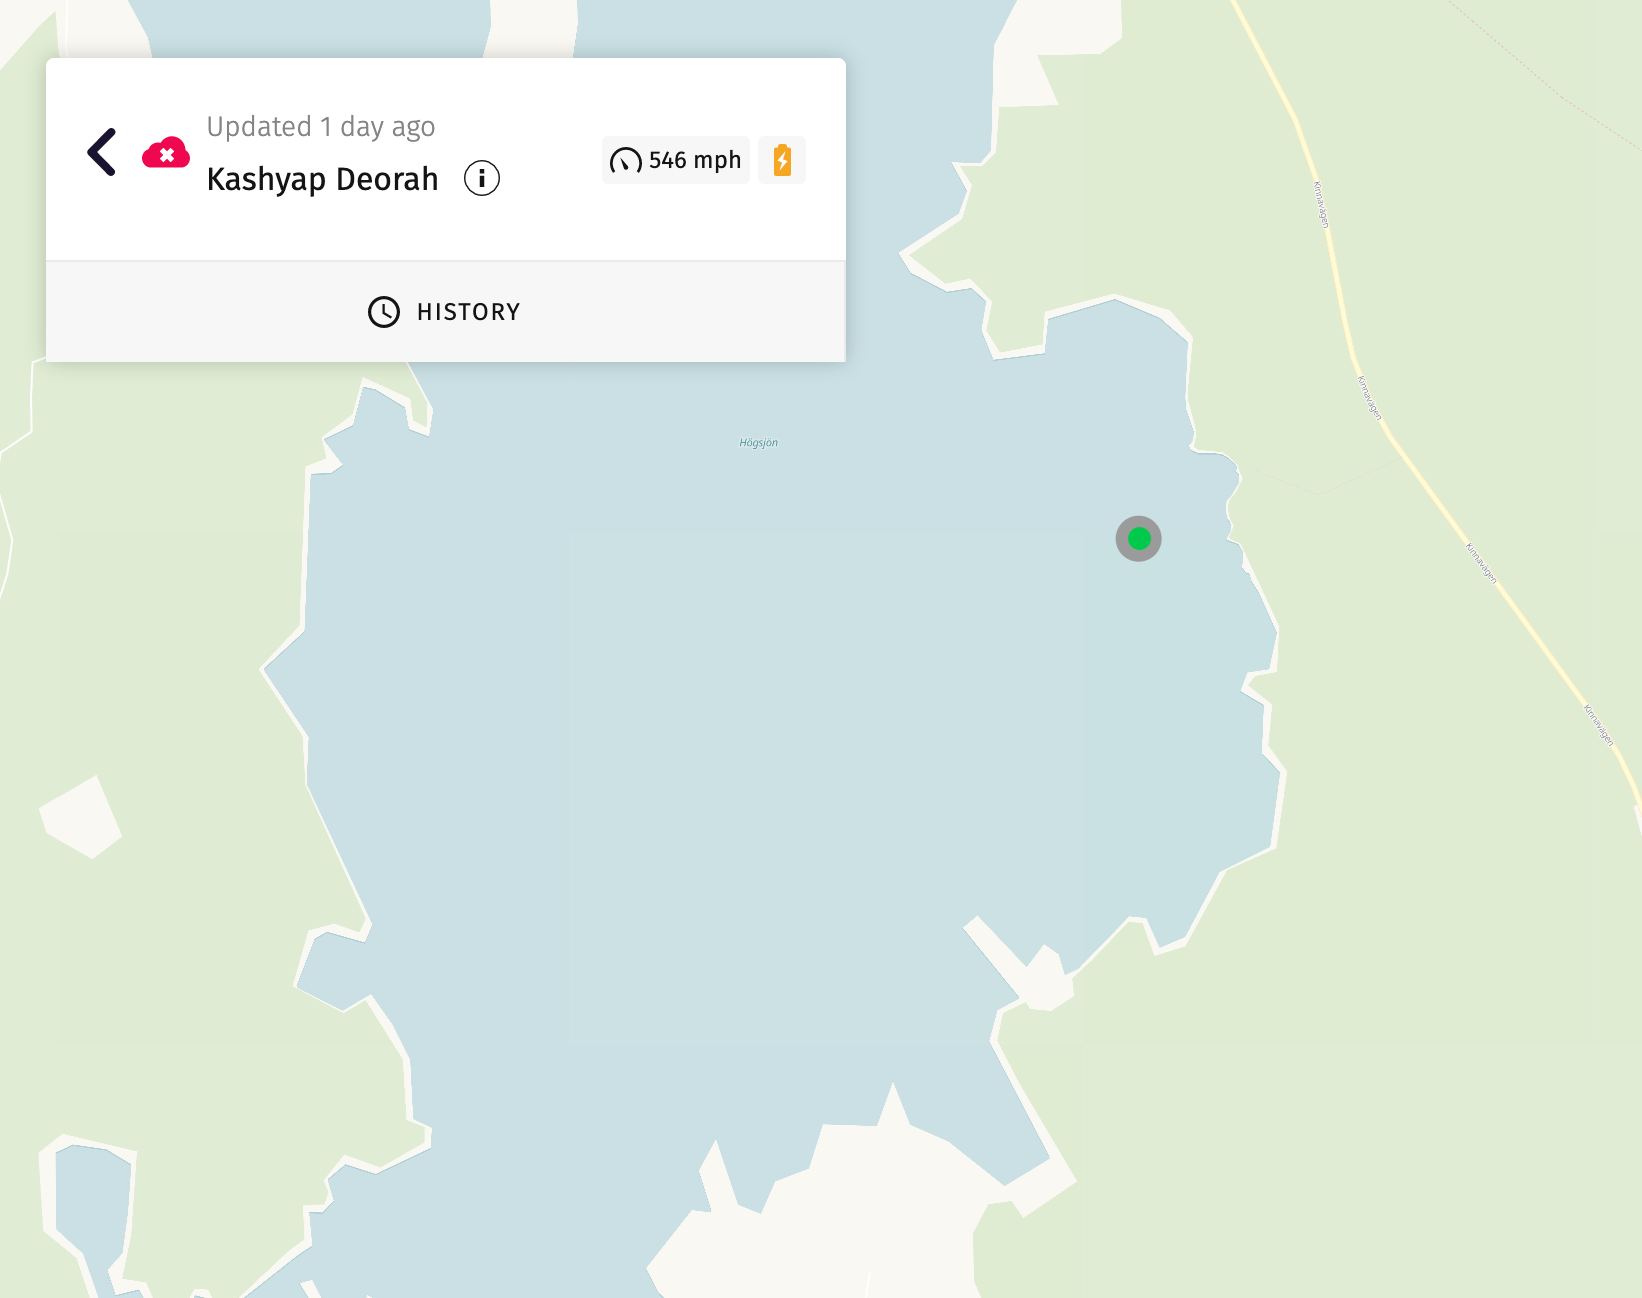The height and width of the screenshot is (1298, 1642).
Task: Select the green location marker on map
Action: tap(1139, 539)
